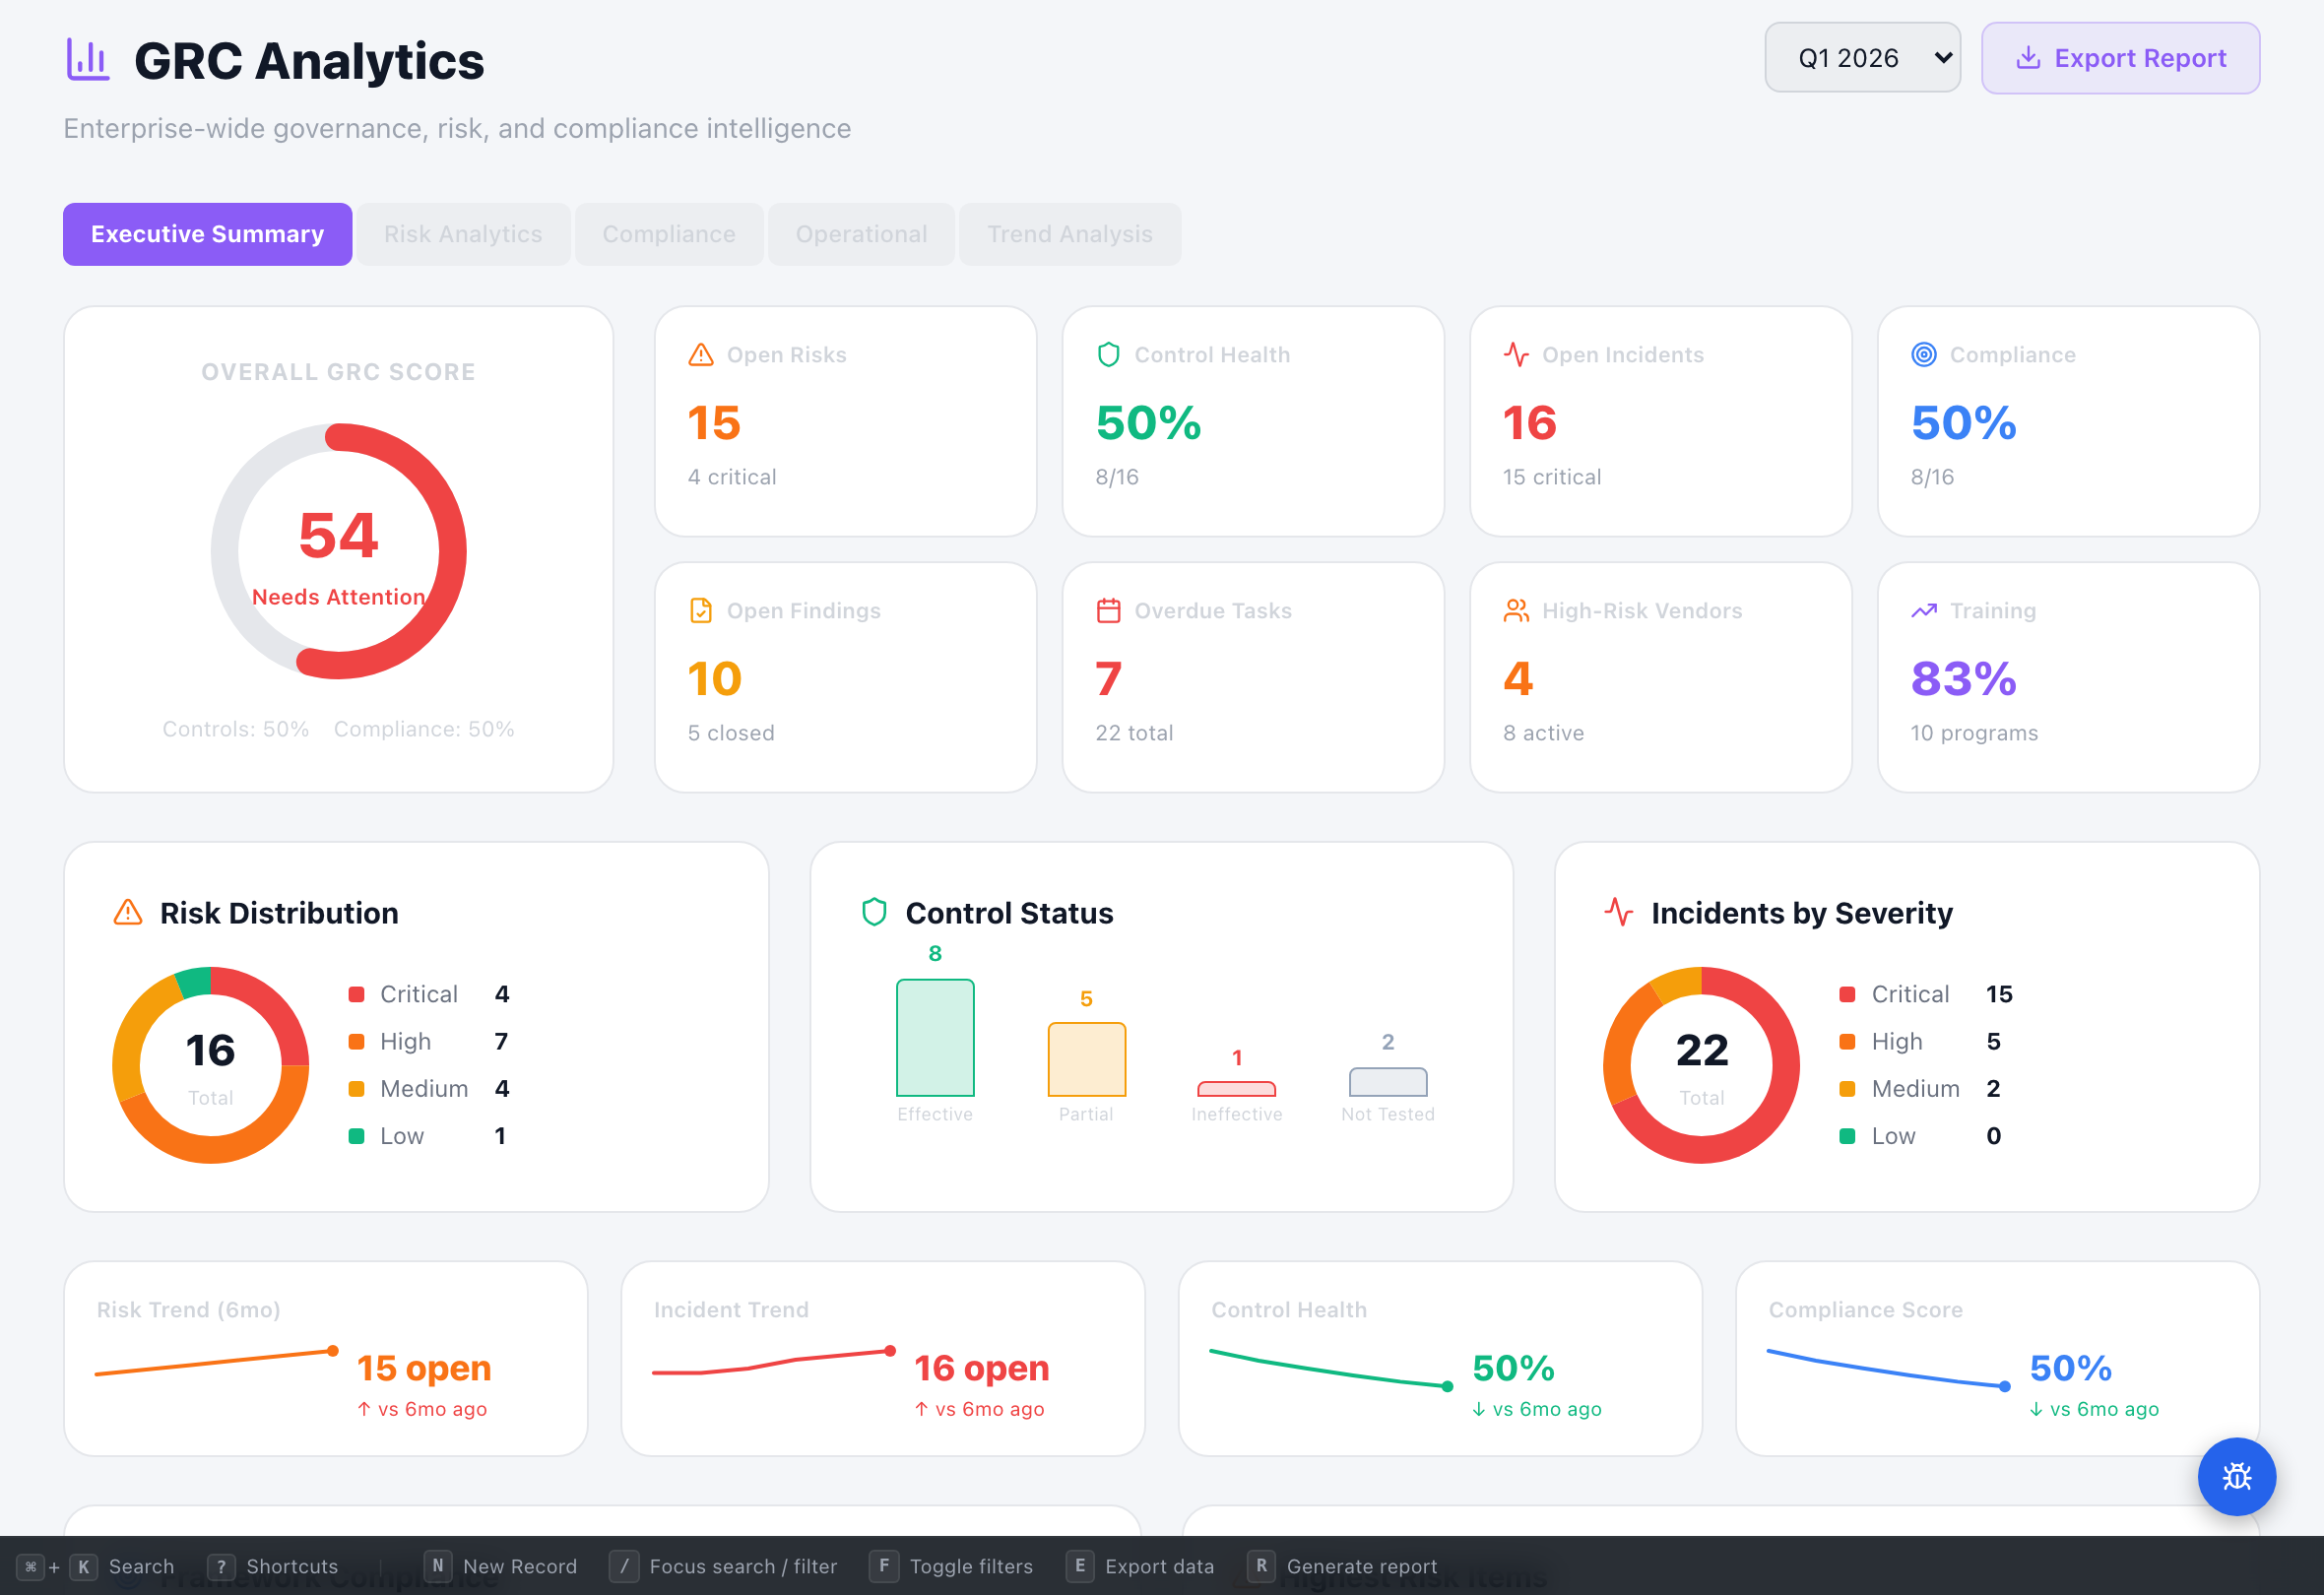Screen dimensions: 2324x1595
Task: Click the floating bug debug icon
Action: pyautogui.click(x=2237, y=1477)
